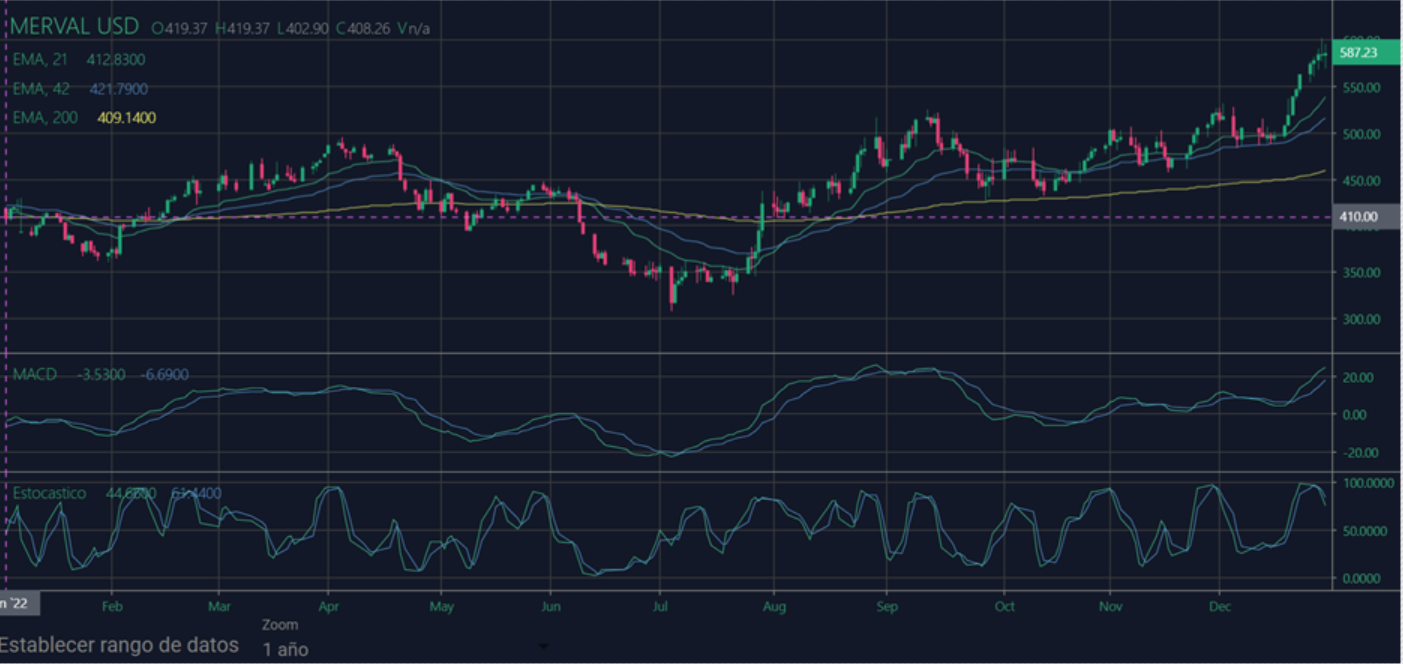Screen dimensions: 1403x664
Task: Click the high price H419.37
Action: pyautogui.click(x=242, y=28)
